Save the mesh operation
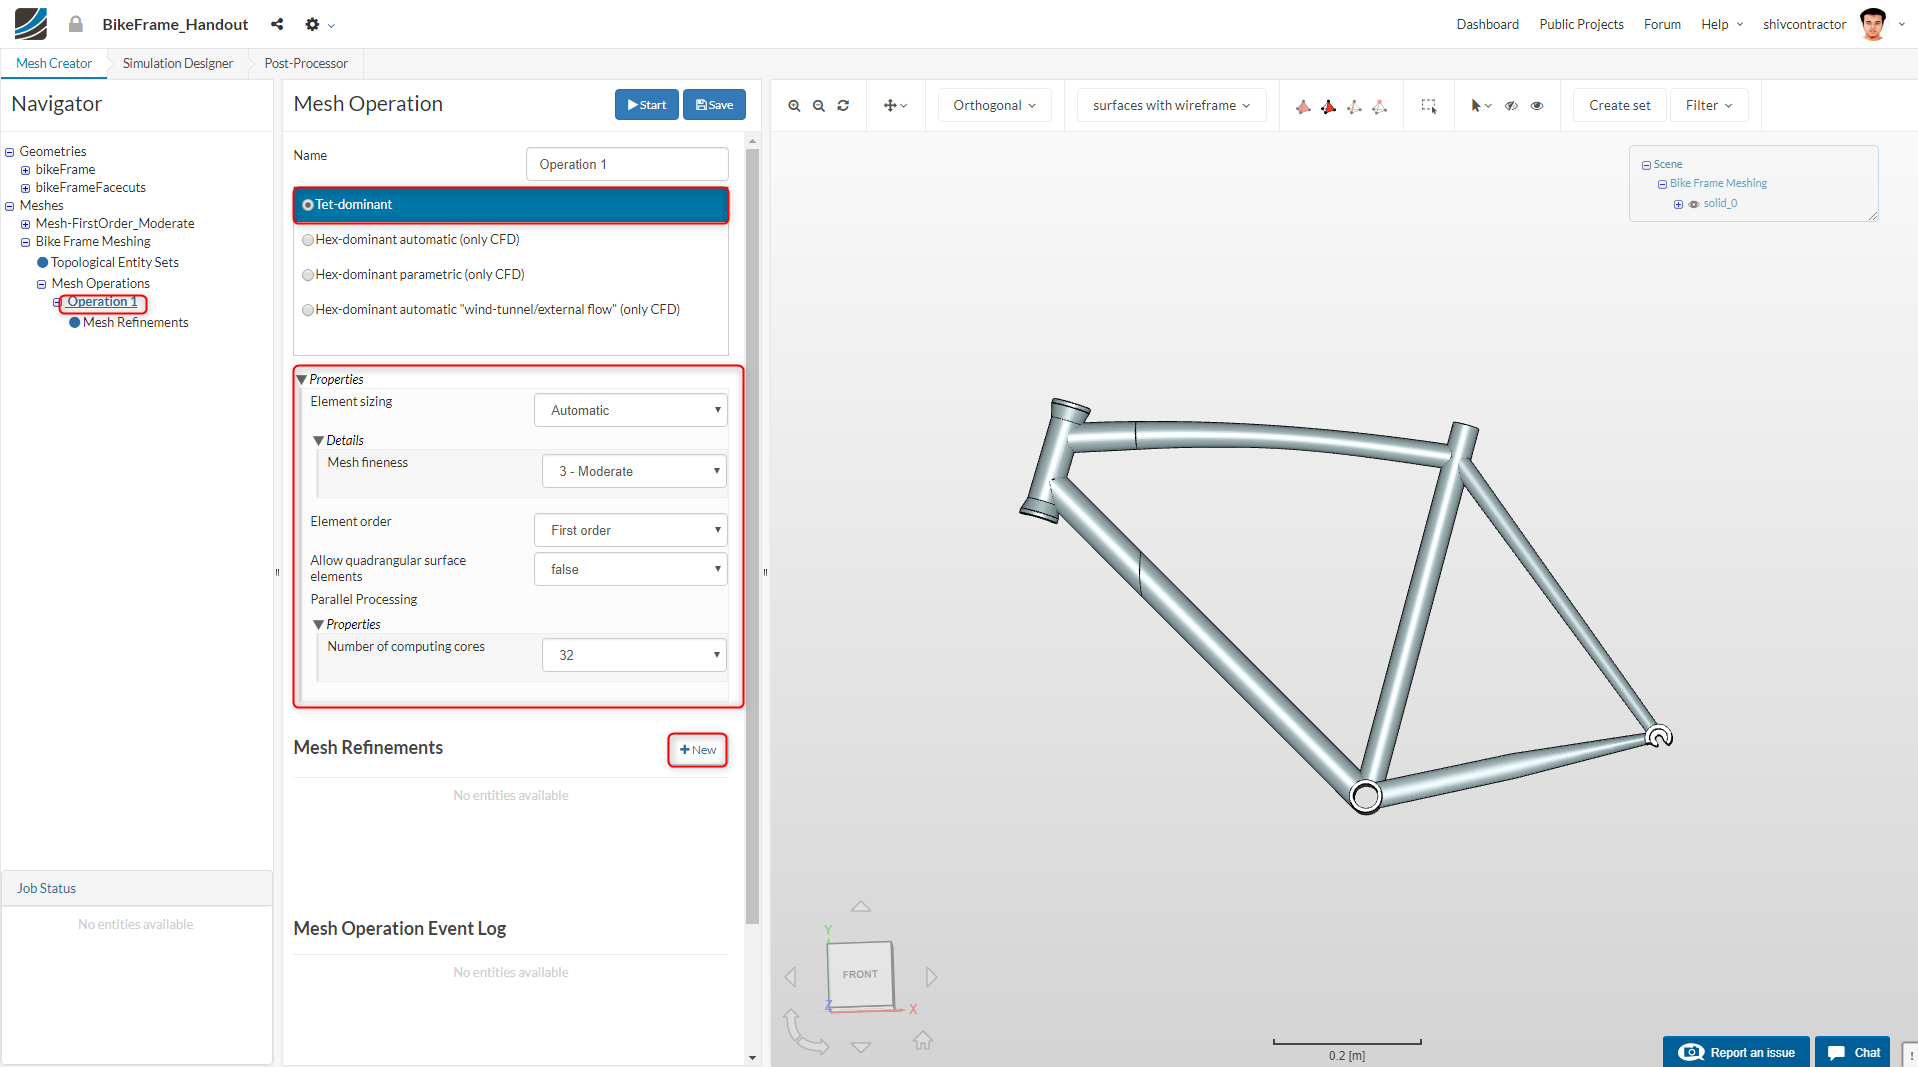1918x1067 pixels. pos(714,105)
